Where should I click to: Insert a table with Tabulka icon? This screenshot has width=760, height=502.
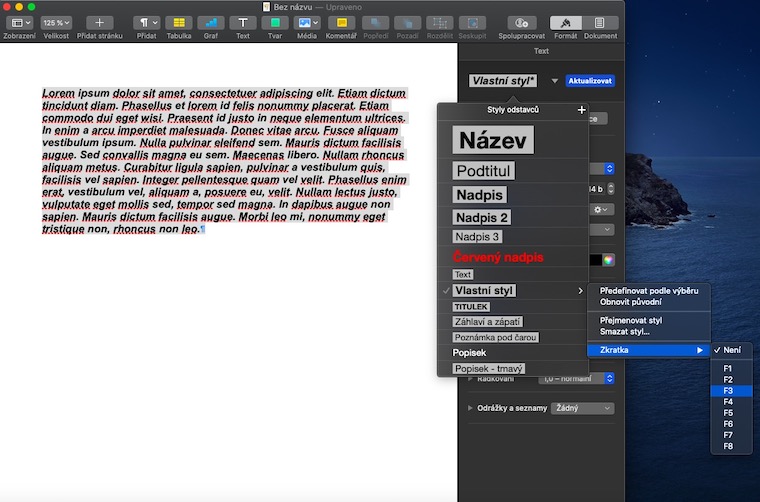[x=179, y=23]
